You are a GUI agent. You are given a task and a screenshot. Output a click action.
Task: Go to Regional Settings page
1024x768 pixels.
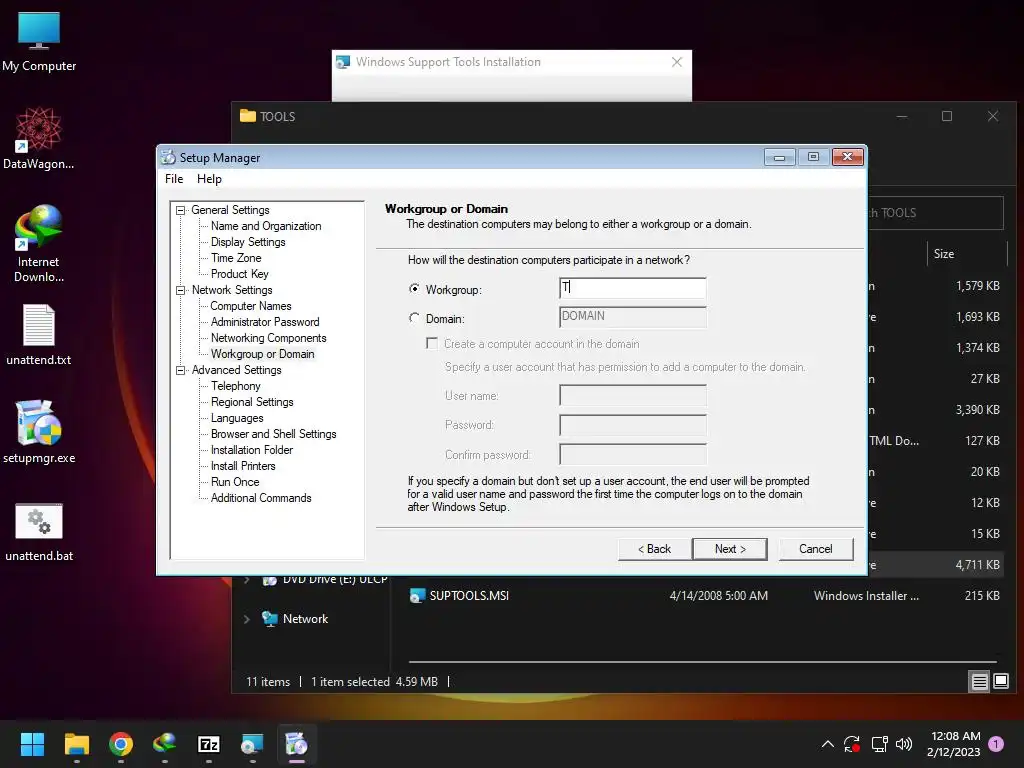coord(252,402)
